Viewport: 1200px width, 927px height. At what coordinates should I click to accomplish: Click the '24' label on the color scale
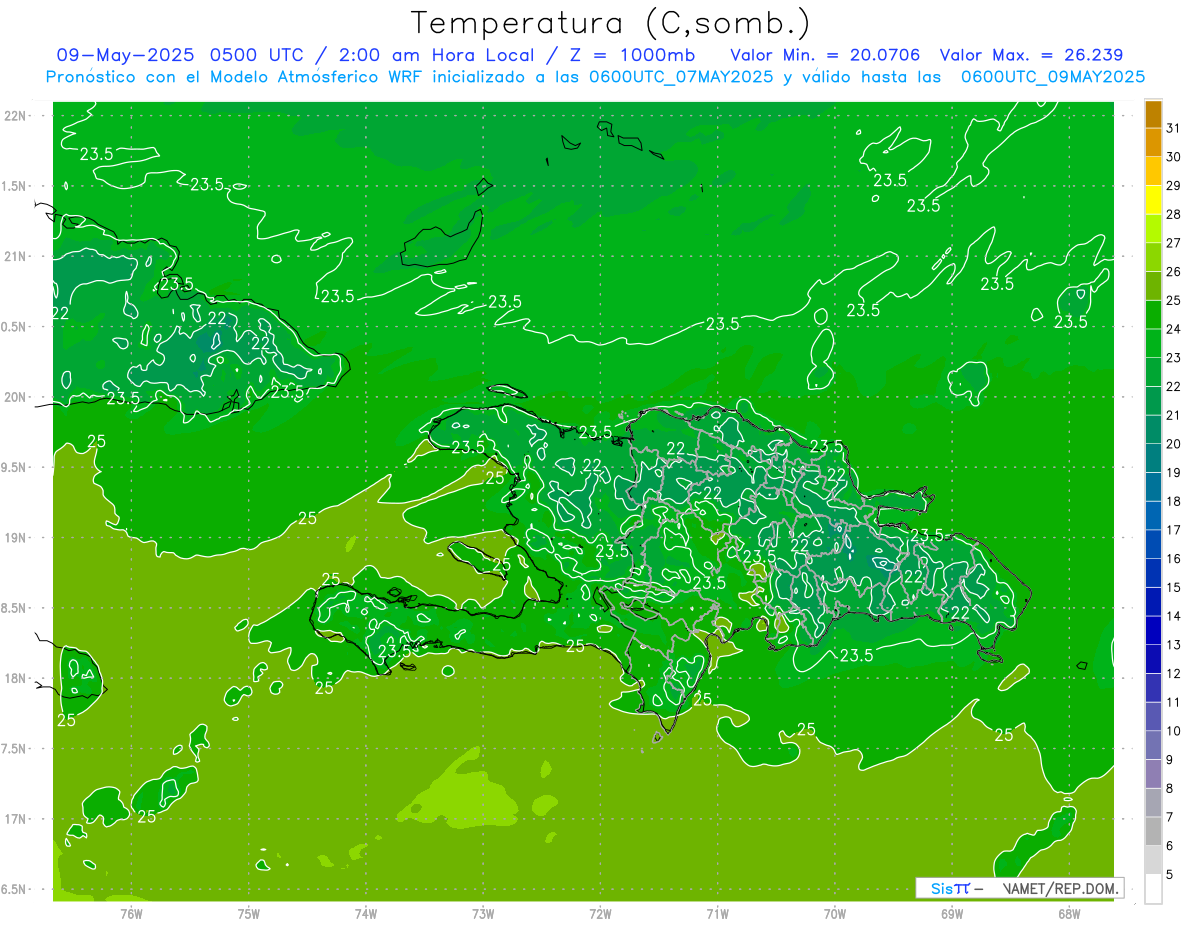[1173, 329]
